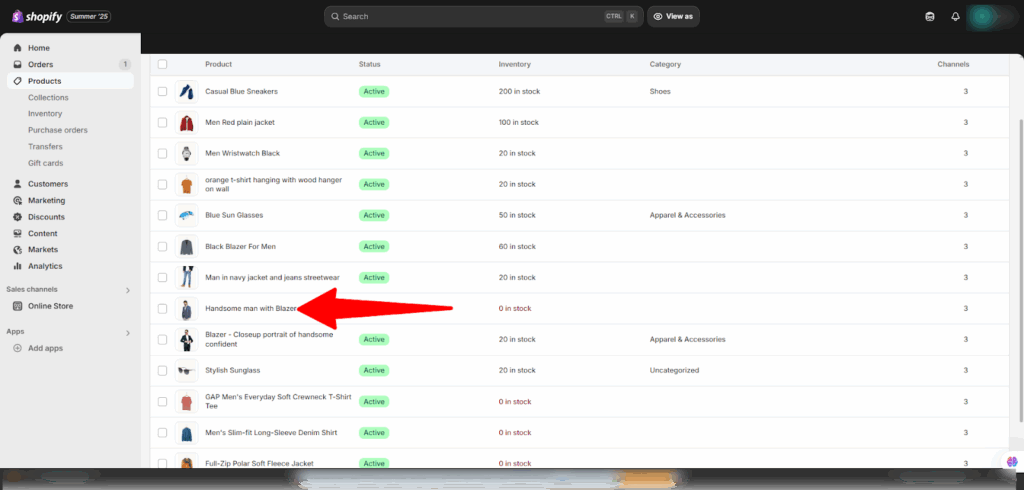1024x490 pixels.
Task: Tick the Black Blazer For Men checkbox
Action: click(162, 246)
